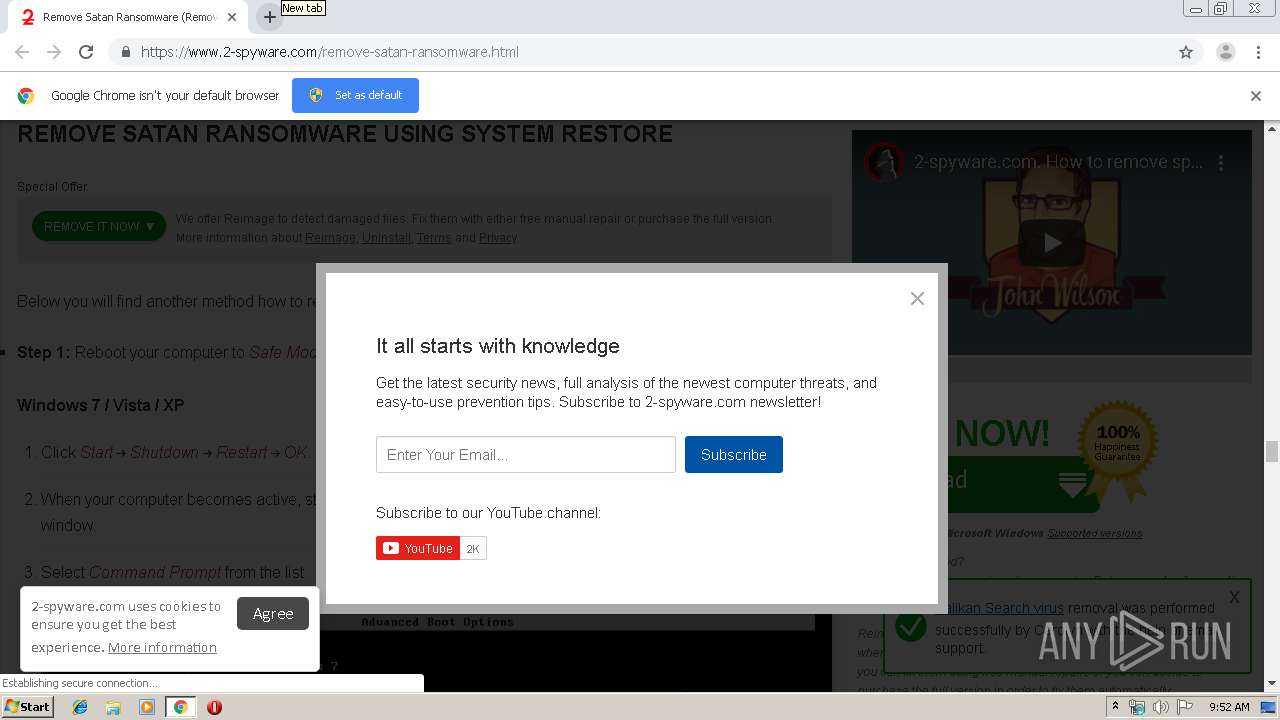Open Action Center flag icon
Viewport: 1280px width, 720px height.
pyautogui.click(x=1185, y=707)
